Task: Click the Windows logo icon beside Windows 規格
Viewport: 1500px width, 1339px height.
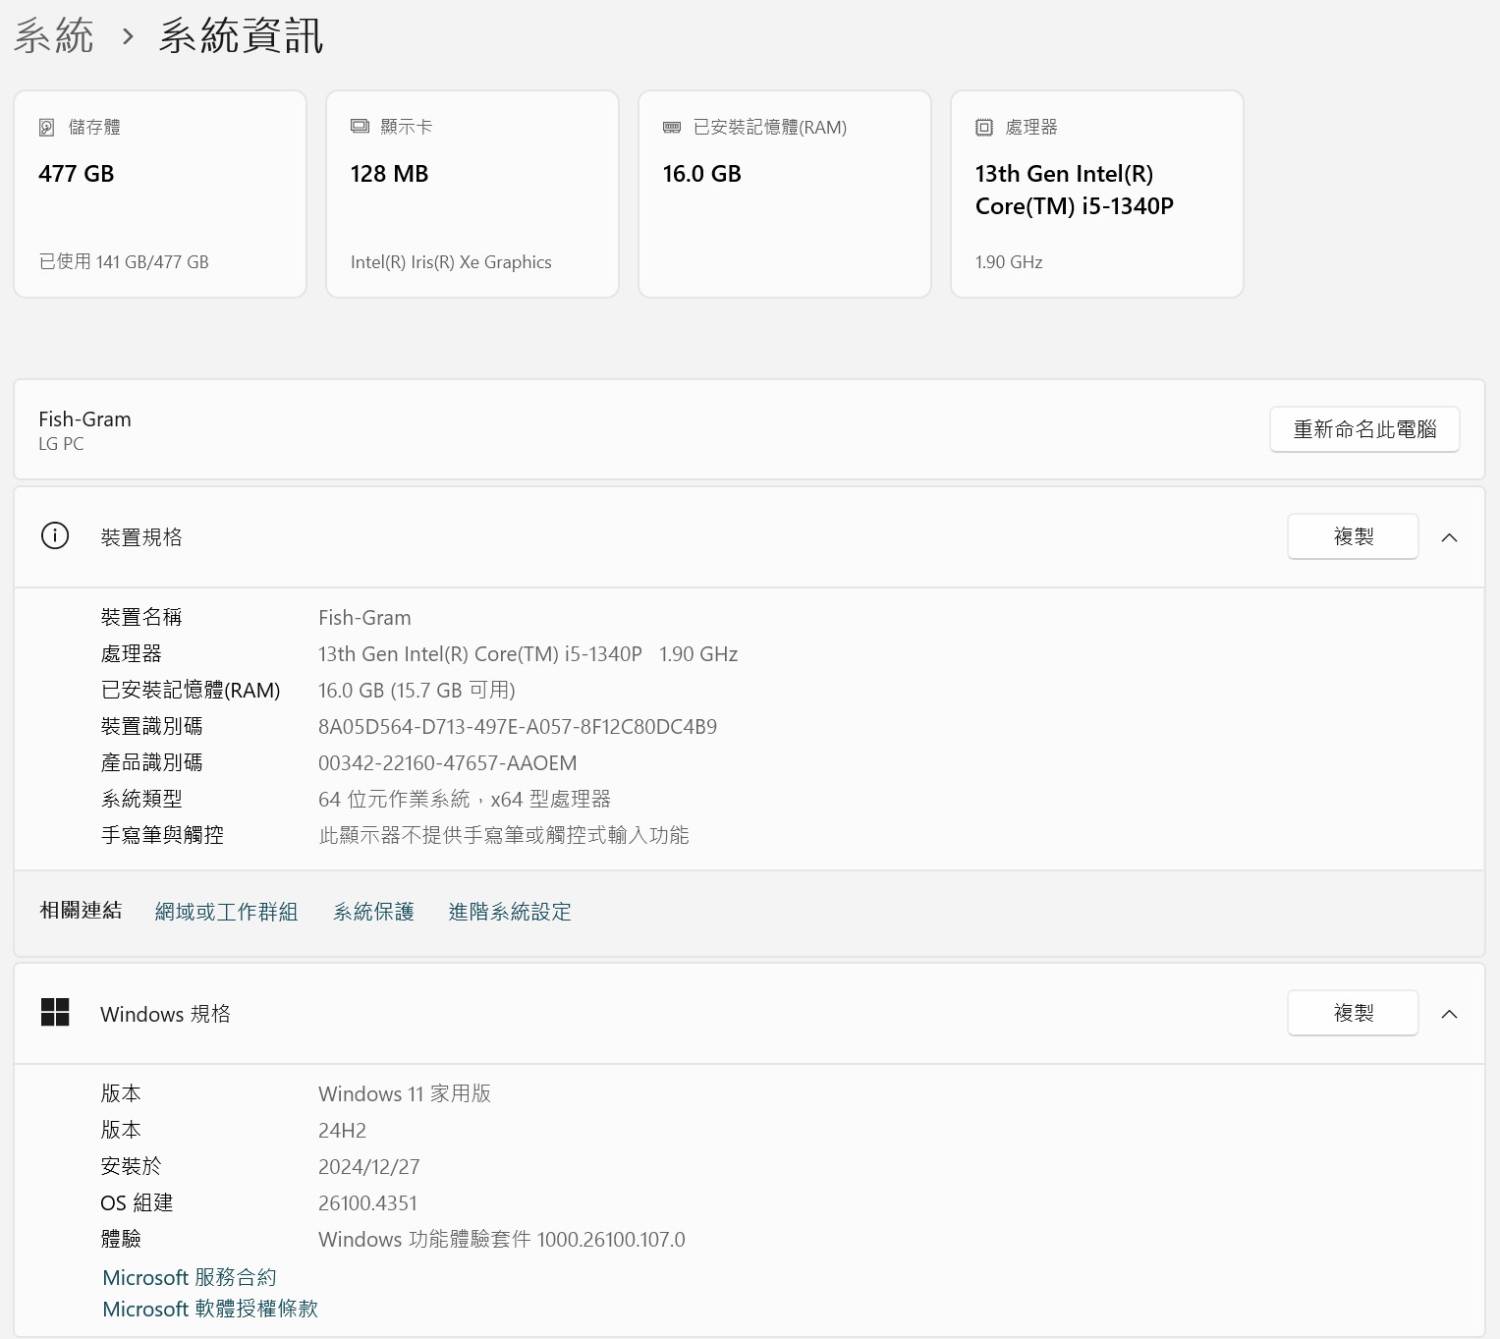Action: point(55,1012)
